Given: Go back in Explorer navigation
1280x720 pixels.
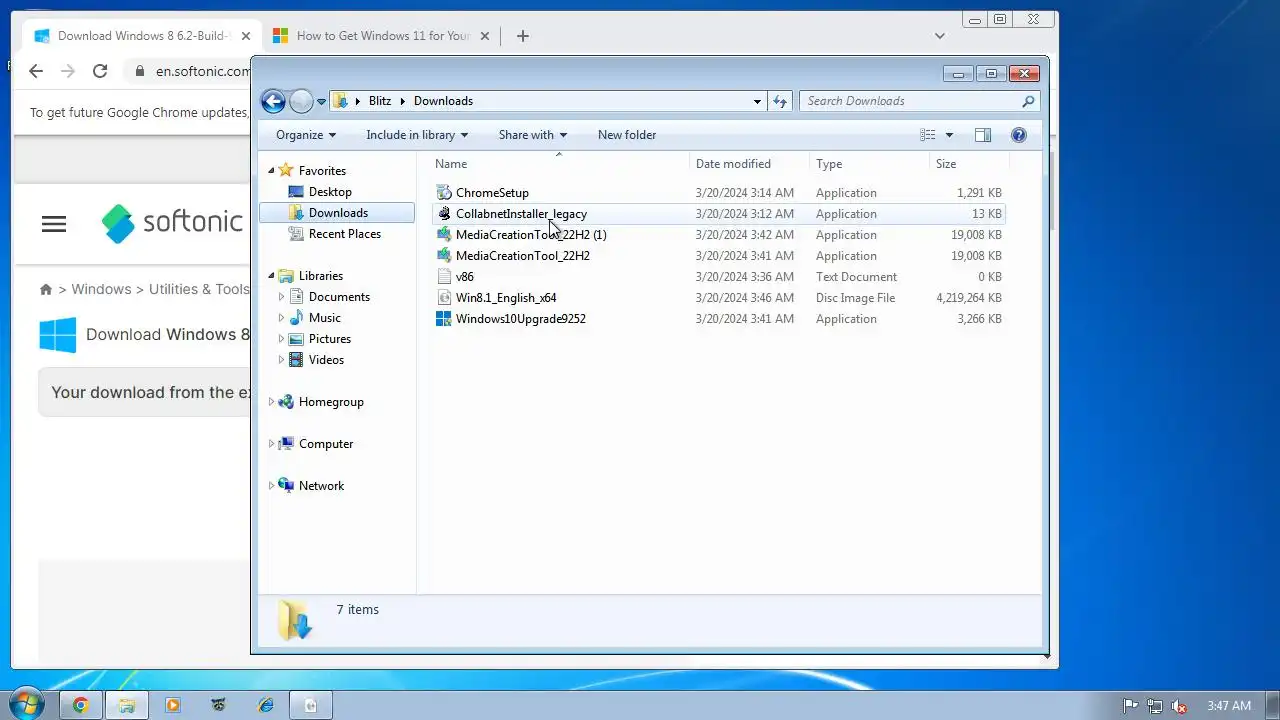Looking at the screenshot, I should click(273, 101).
